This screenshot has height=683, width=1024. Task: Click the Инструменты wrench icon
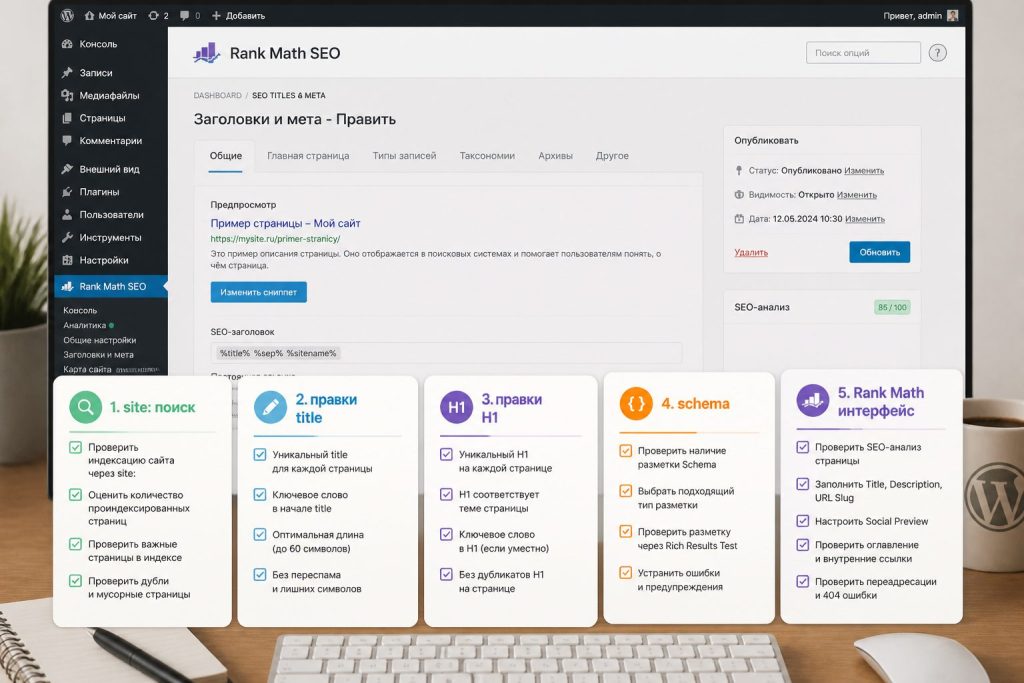(x=67, y=238)
